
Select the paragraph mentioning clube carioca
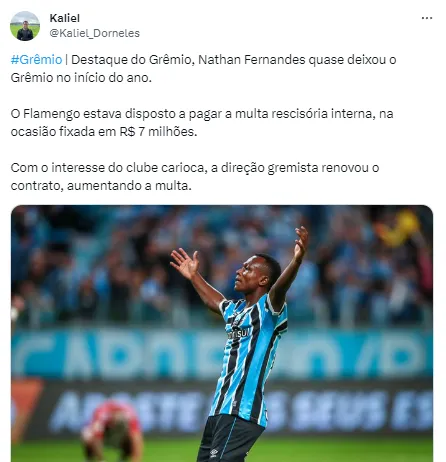pos(195,177)
